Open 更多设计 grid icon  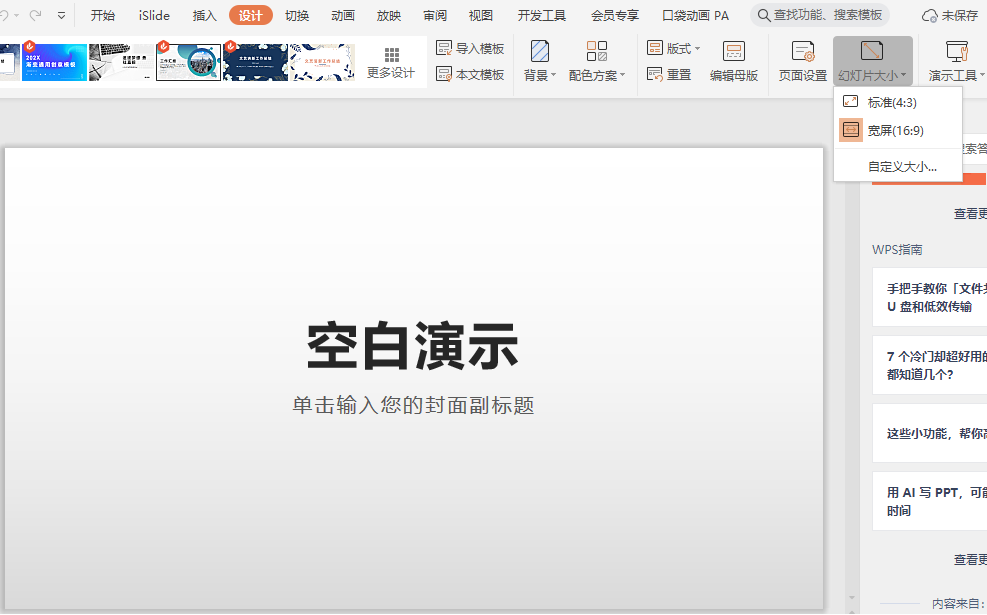[392, 55]
